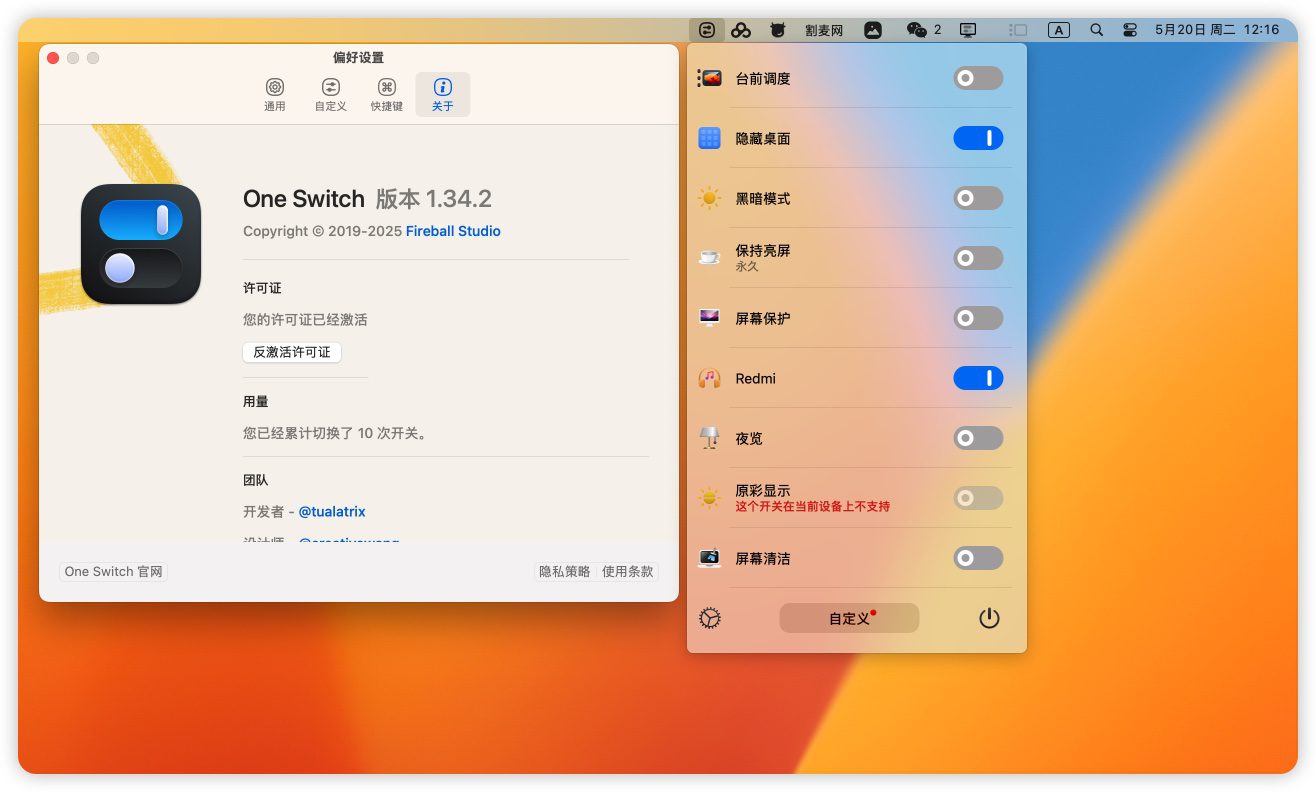Disconnect Redmi using its switch
This screenshot has width=1316, height=792.
tap(978, 378)
